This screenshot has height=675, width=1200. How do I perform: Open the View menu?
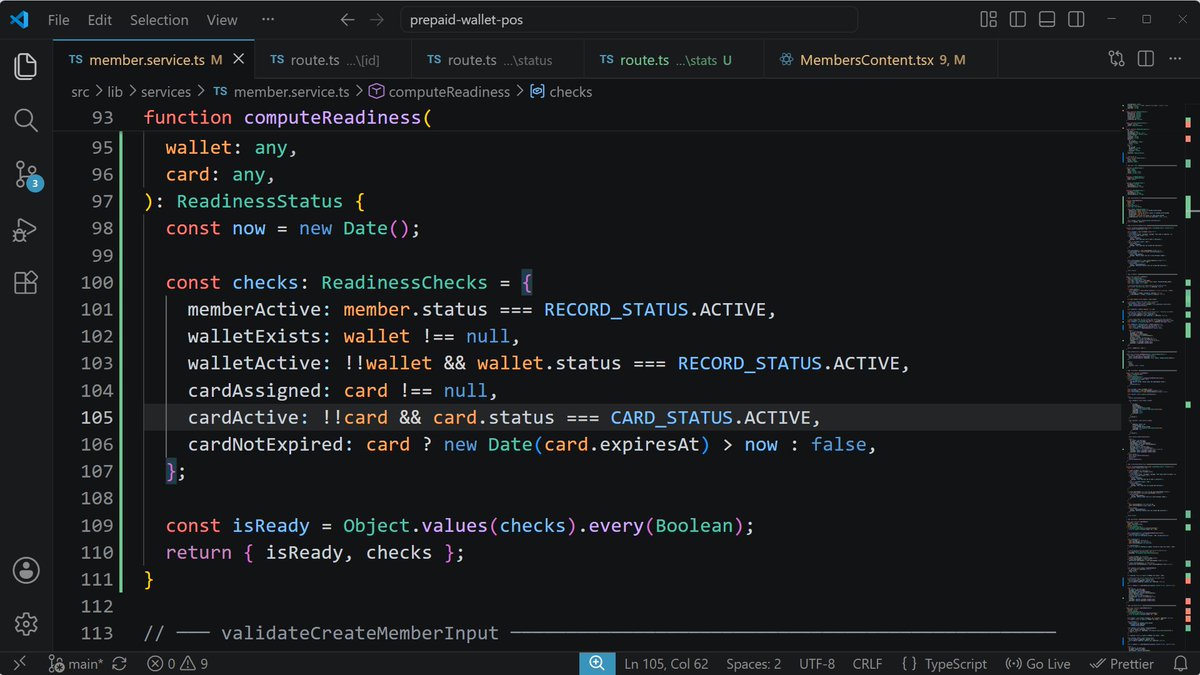point(222,19)
